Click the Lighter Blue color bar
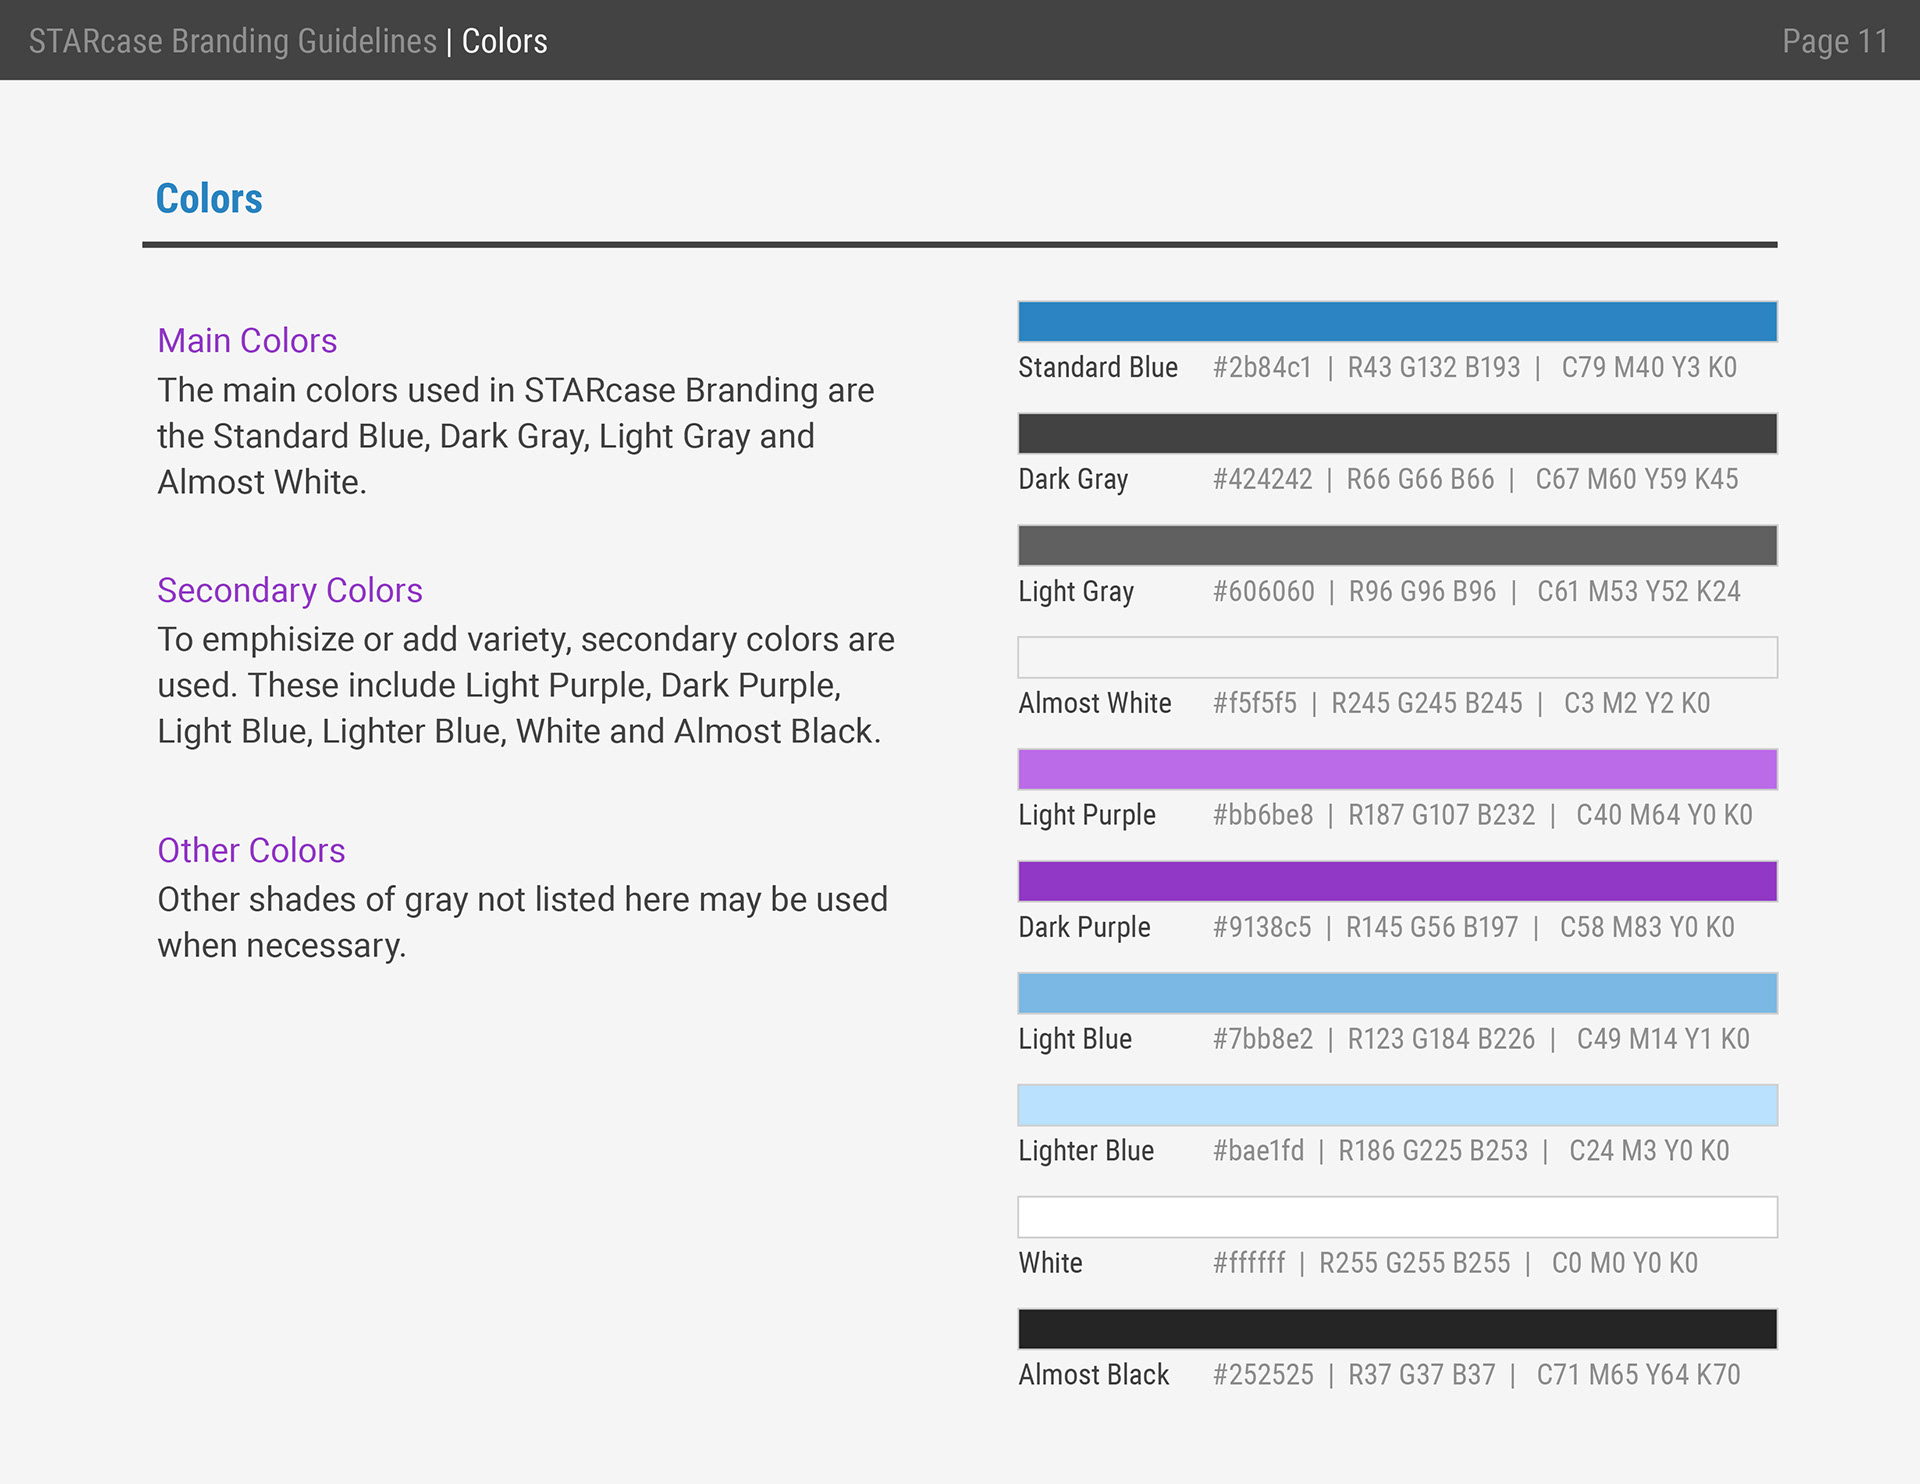 (x=1397, y=1106)
